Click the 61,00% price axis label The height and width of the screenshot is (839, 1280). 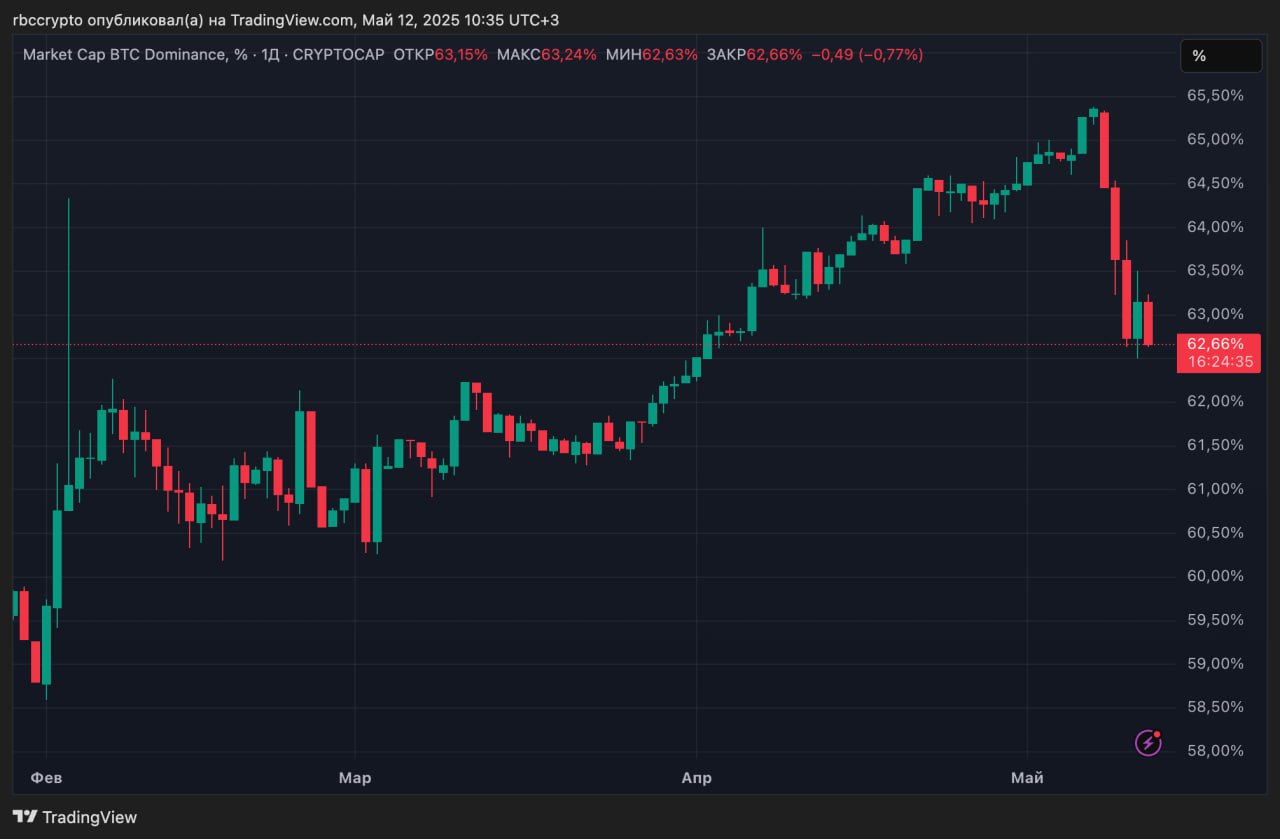1215,489
